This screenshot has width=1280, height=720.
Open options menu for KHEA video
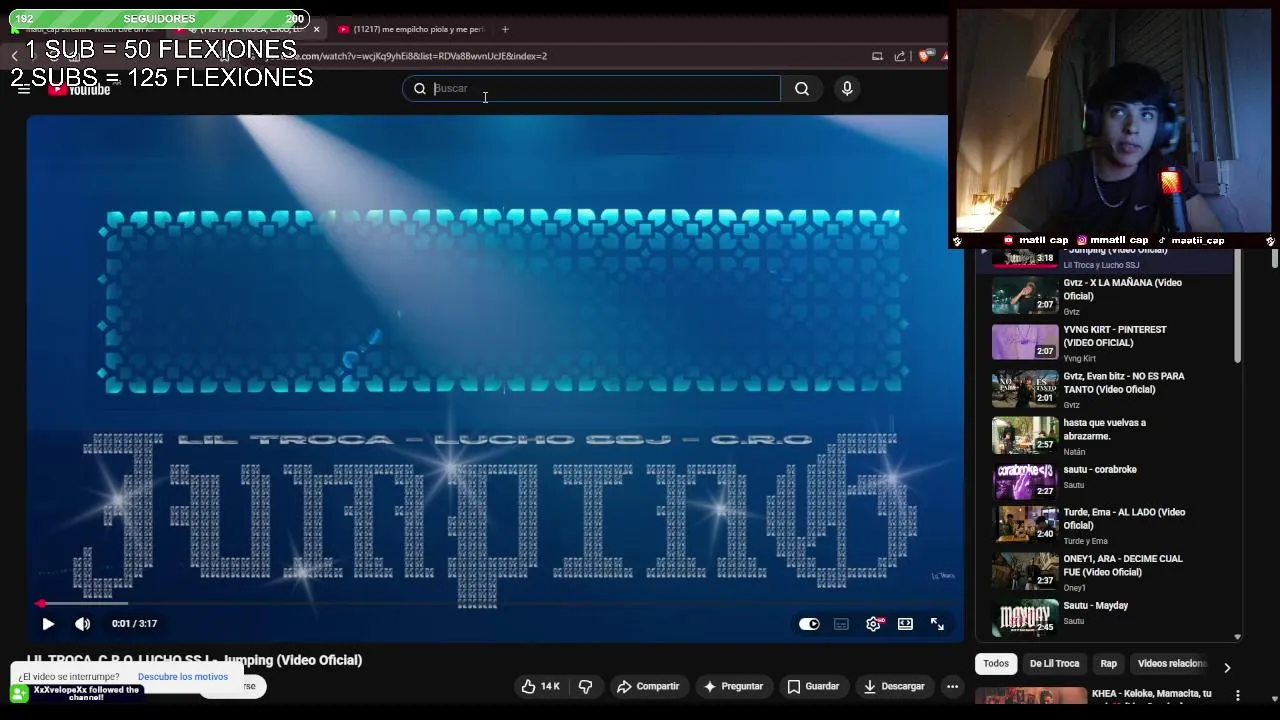click(x=1238, y=695)
